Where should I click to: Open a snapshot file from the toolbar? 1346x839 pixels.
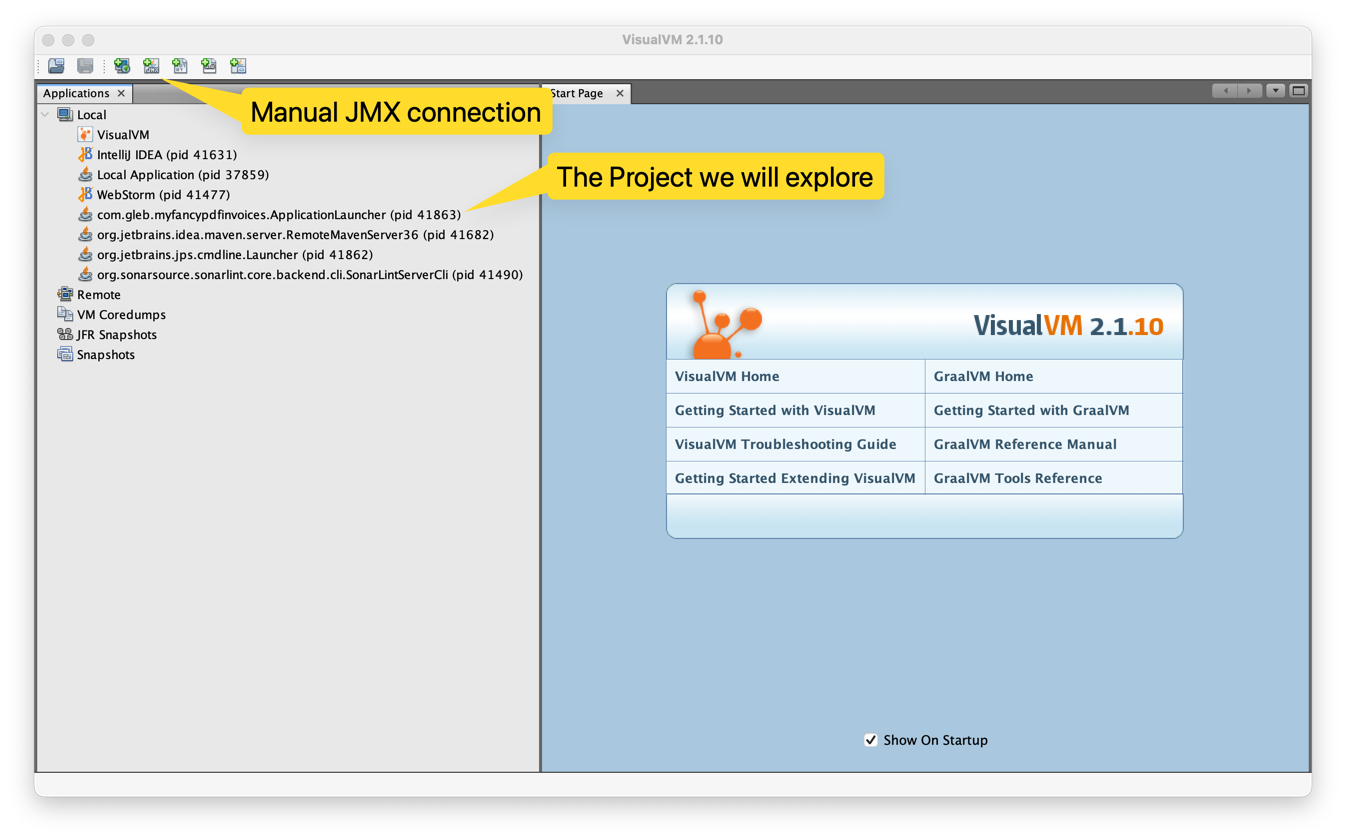[55, 65]
